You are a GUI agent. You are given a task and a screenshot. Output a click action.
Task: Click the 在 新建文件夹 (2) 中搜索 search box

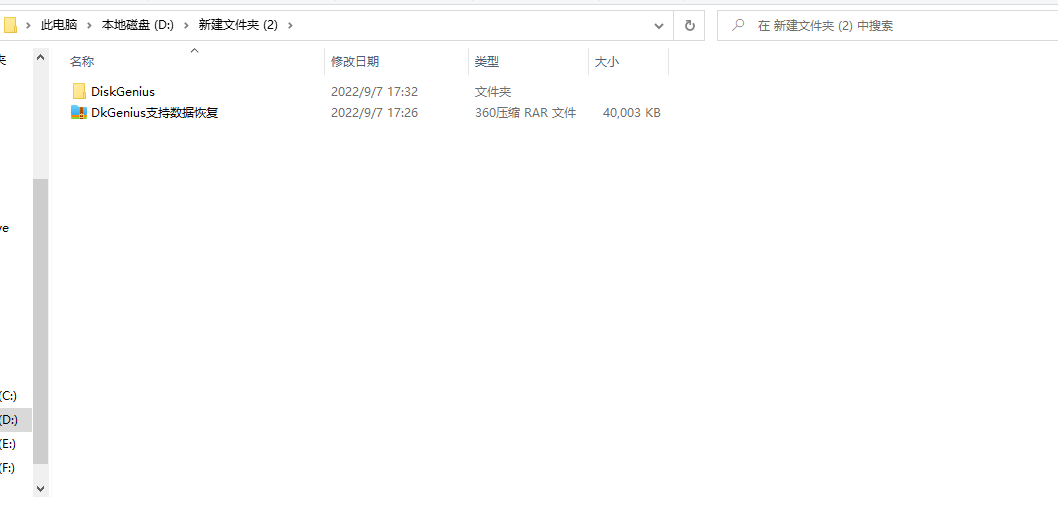890,25
